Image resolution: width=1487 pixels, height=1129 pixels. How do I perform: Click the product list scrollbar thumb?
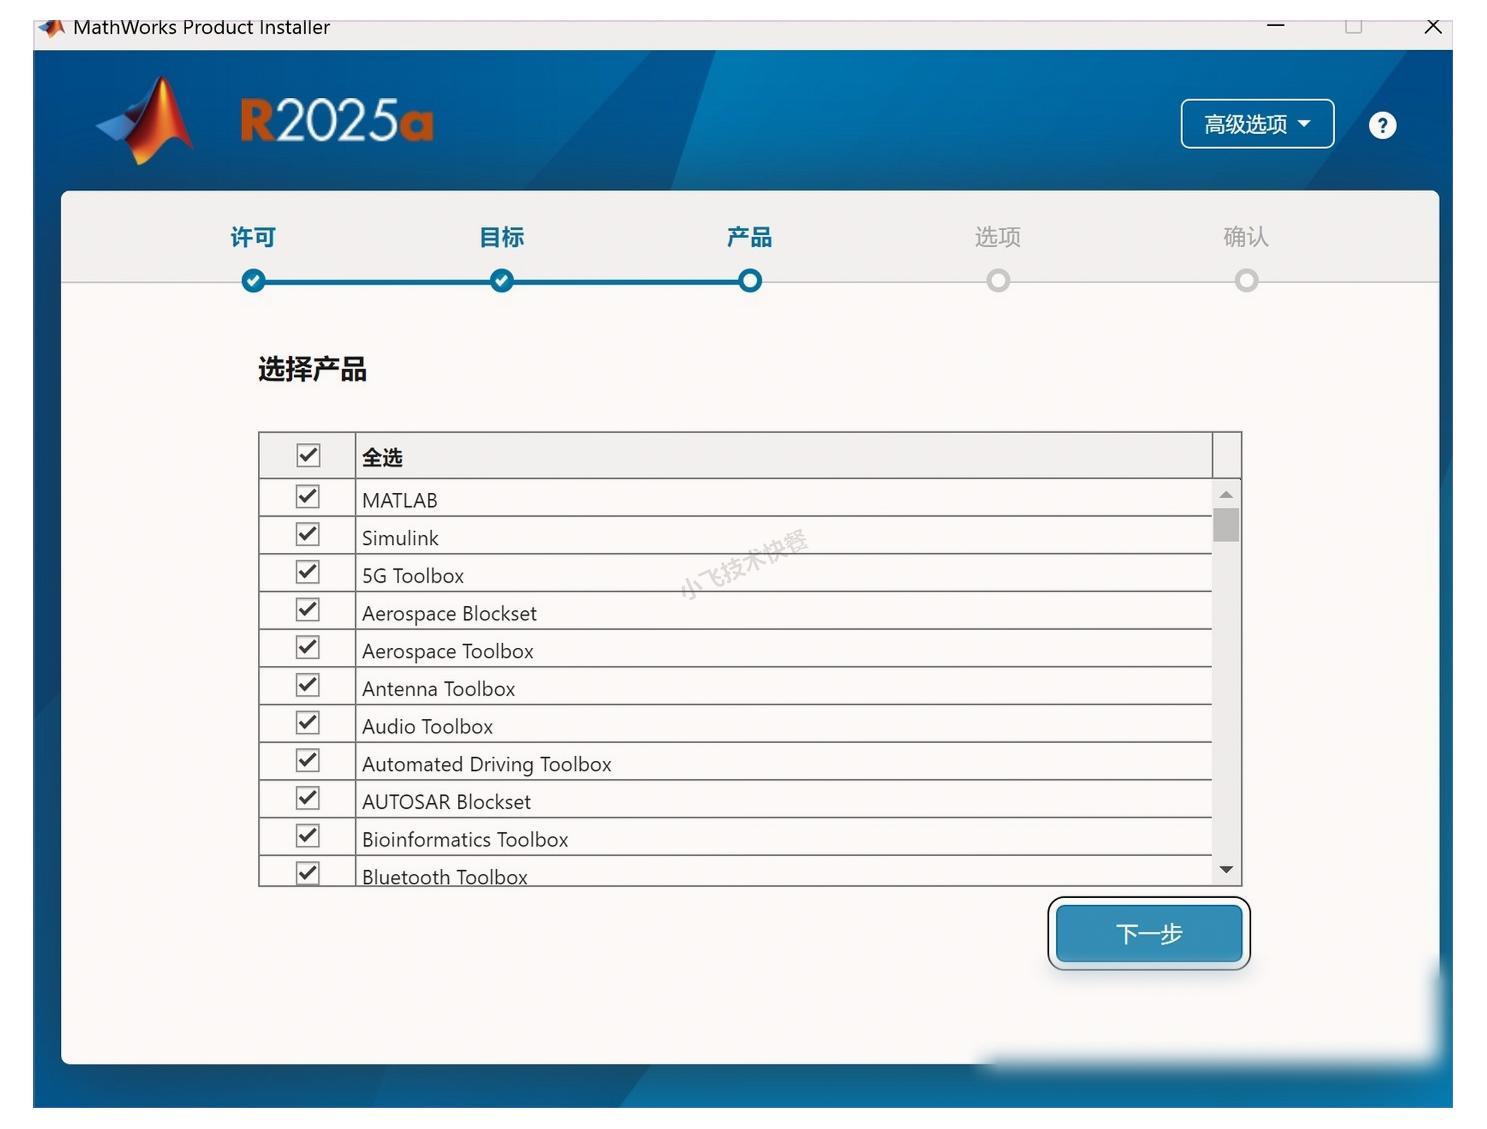click(x=1226, y=525)
